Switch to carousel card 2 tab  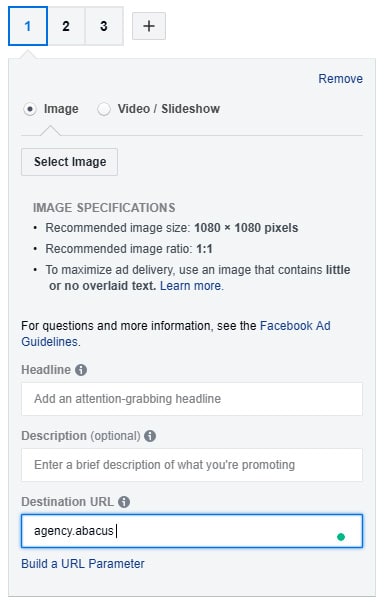tap(66, 26)
